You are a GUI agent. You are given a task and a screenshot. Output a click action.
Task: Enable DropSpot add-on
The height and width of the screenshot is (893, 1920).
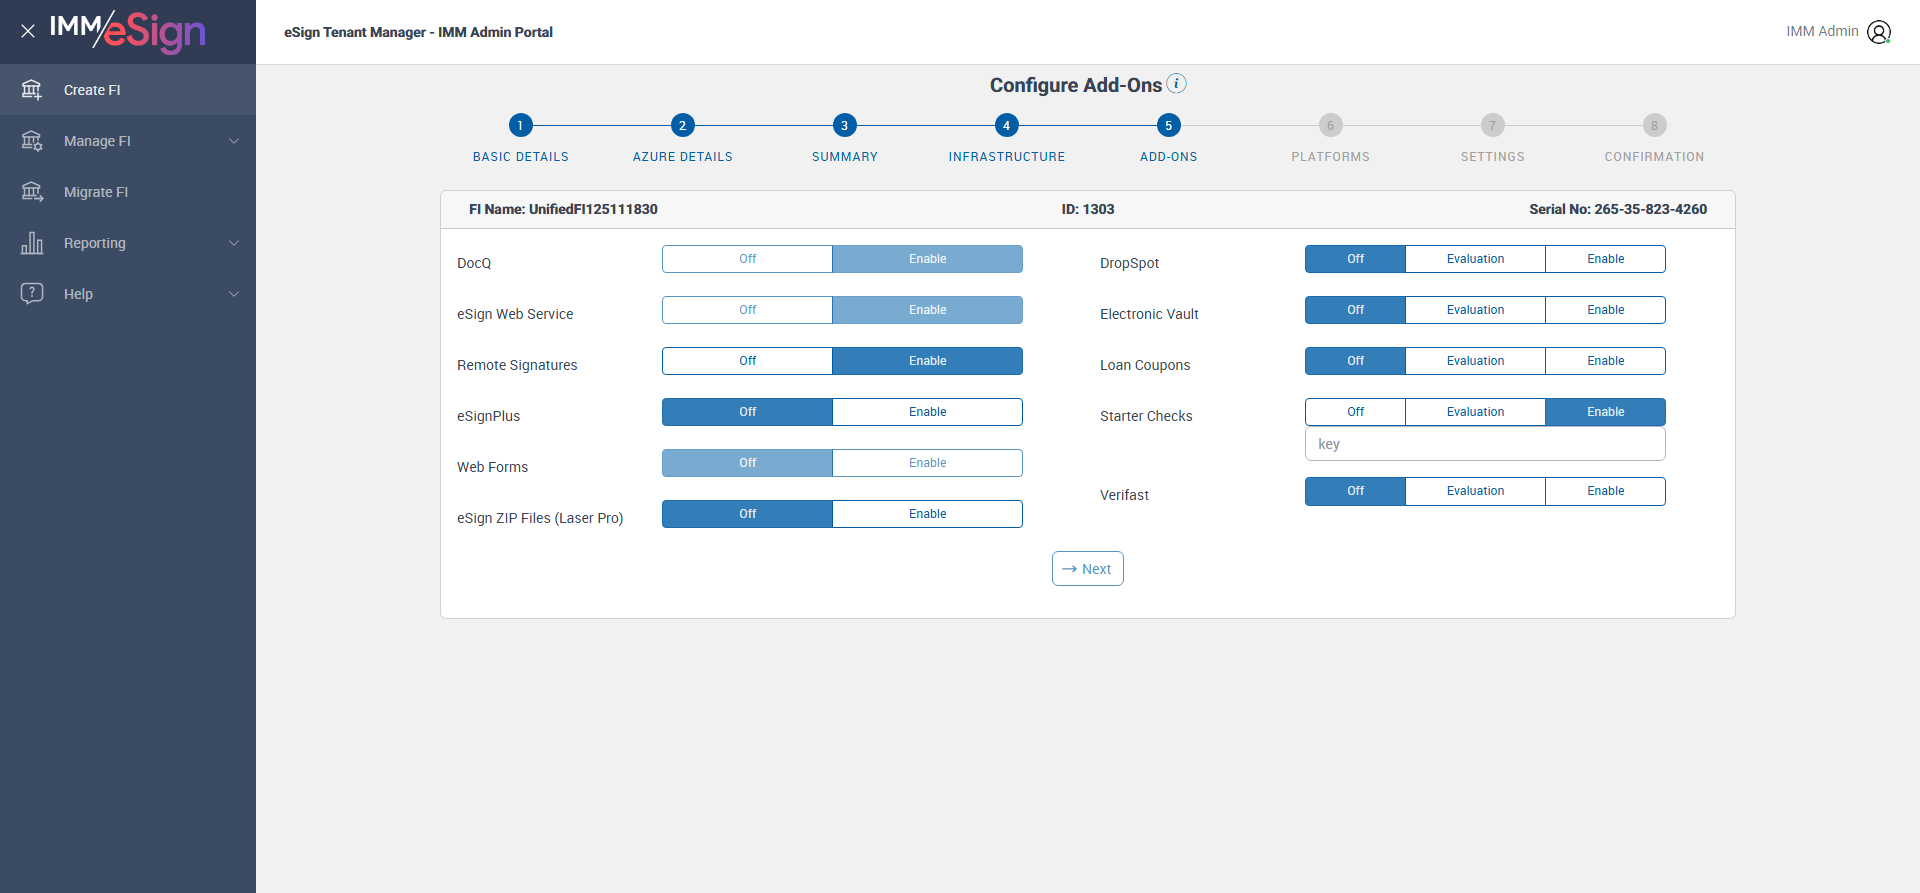pyautogui.click(x=1605, y=259)
